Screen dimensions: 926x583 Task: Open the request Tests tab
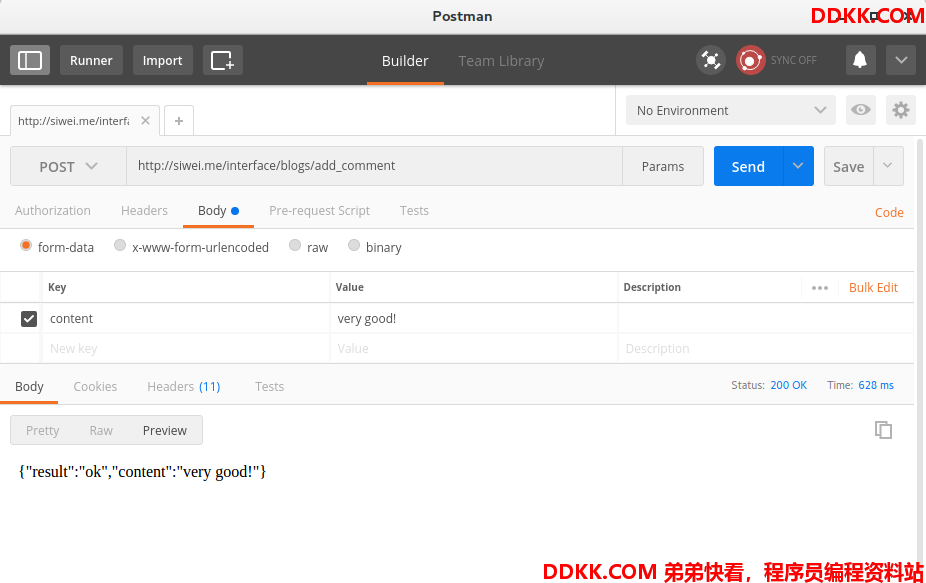pyautogui.click(x=414, y=211)
